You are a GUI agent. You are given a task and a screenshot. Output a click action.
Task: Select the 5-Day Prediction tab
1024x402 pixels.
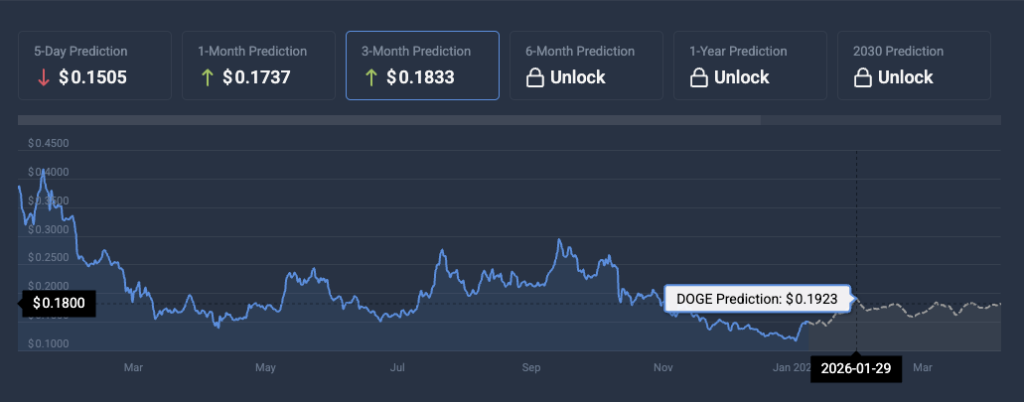click(94, 65)
